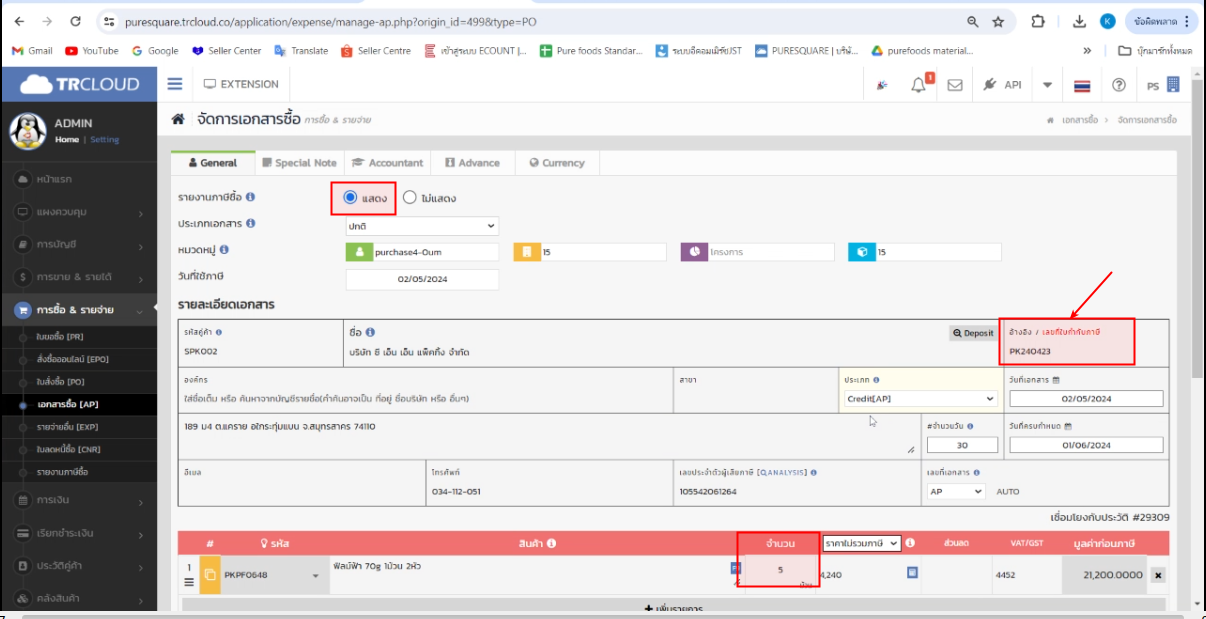
Task: Open YouTube bookmark in bookmarks bar
Action: [91, 50]
